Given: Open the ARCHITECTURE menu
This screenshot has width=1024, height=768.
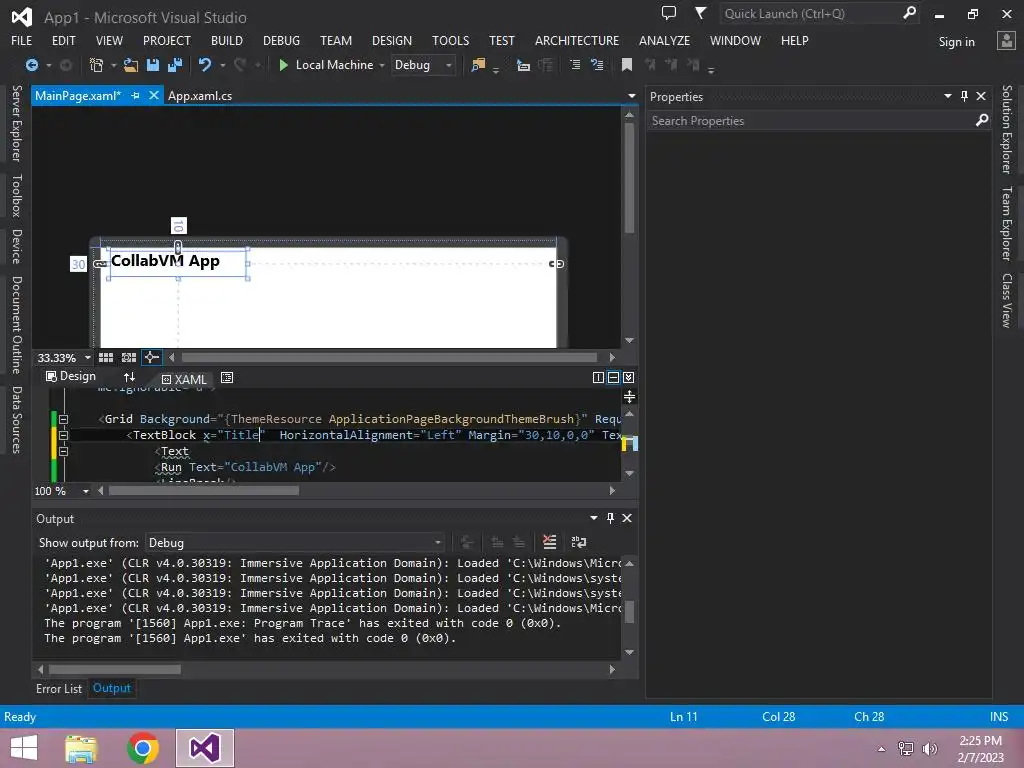Looking at the screenshot, I should pyautogui.click(x=577, y=40).
